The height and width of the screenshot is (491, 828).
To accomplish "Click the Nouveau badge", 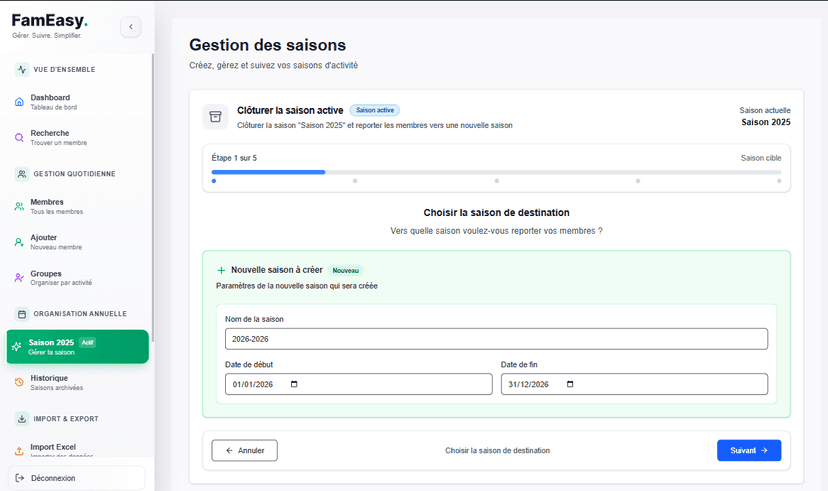I will [x=345, y=270].
